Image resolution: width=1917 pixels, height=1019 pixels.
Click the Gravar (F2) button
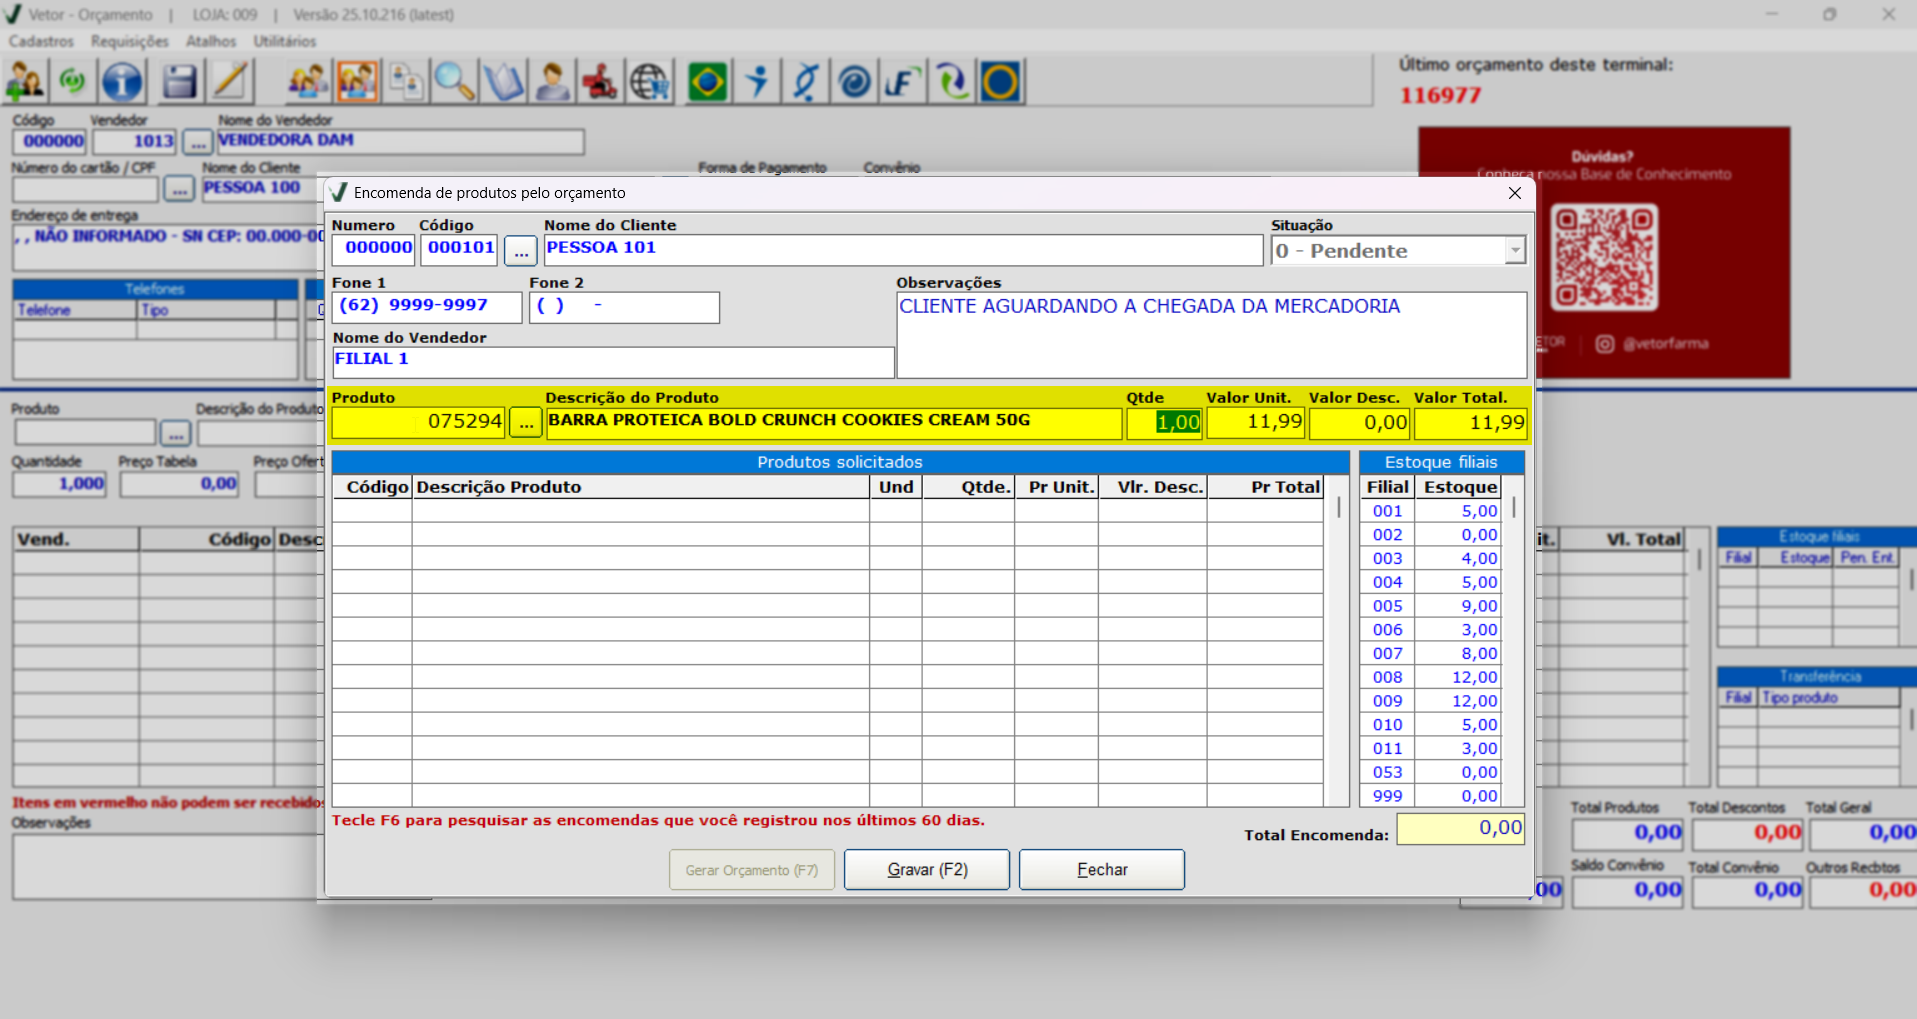coord(927,870)
